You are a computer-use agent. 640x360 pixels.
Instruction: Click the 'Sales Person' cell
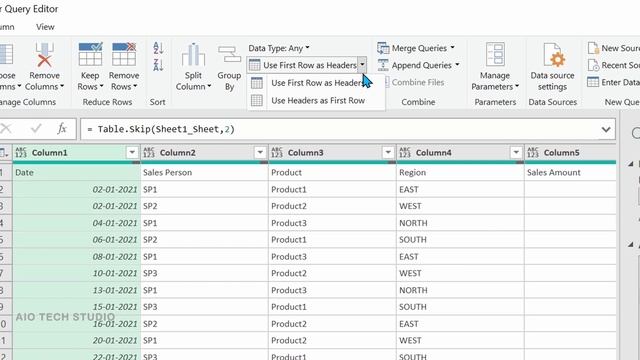pos(204,172)
